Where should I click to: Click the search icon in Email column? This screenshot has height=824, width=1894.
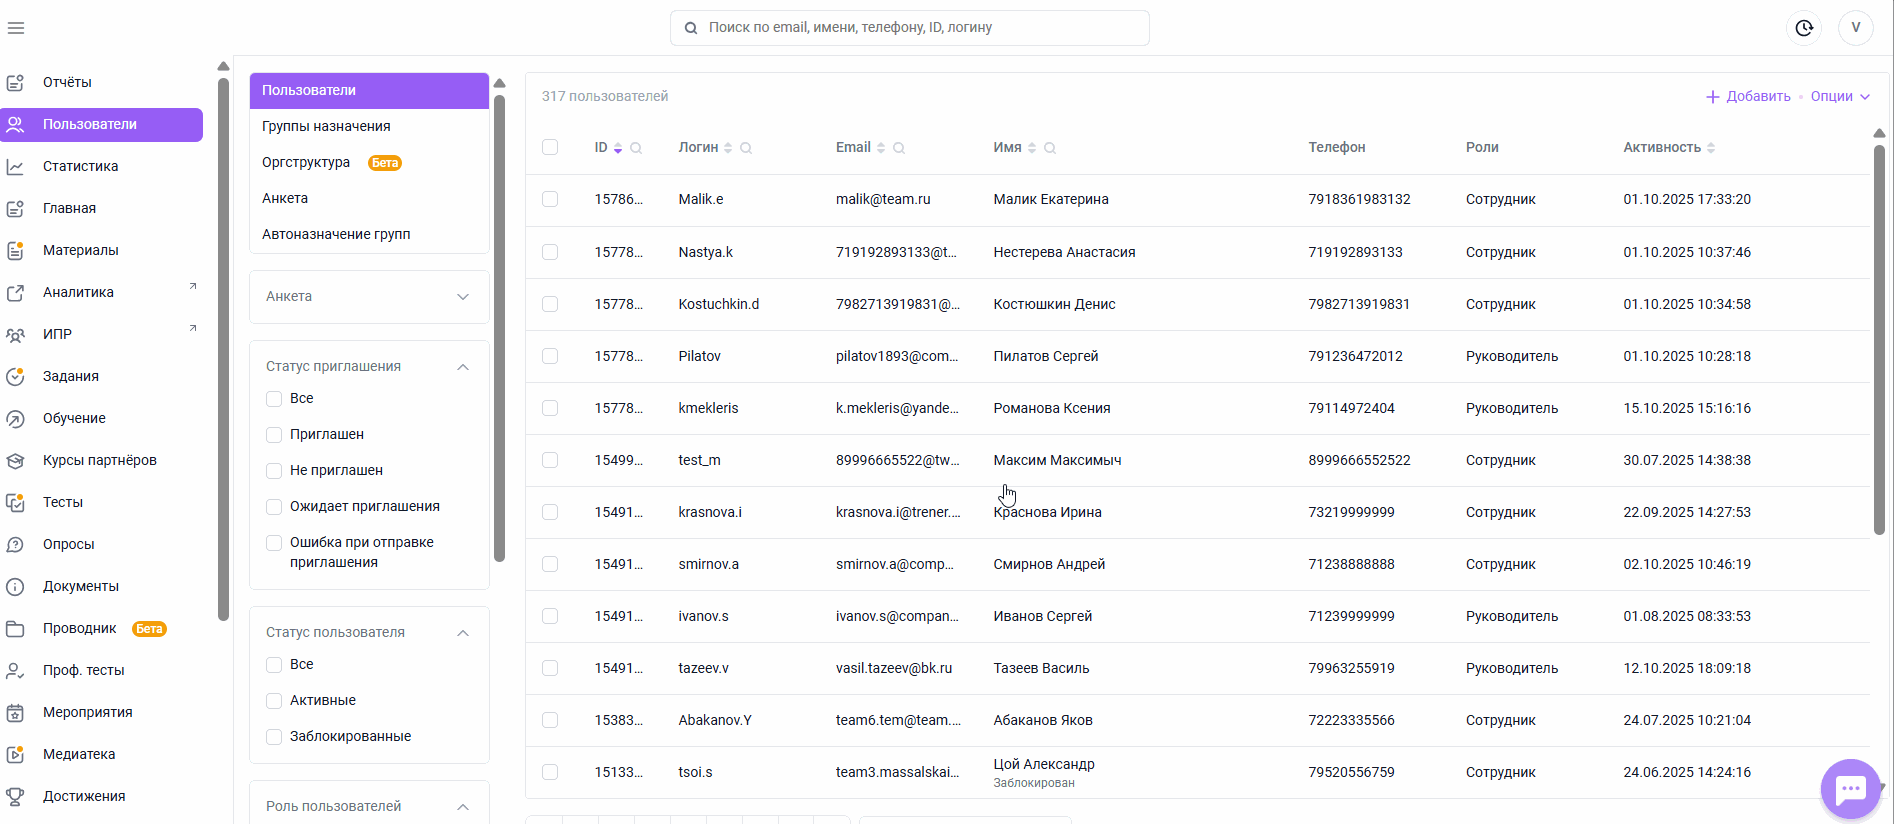(x=899, y=148)
